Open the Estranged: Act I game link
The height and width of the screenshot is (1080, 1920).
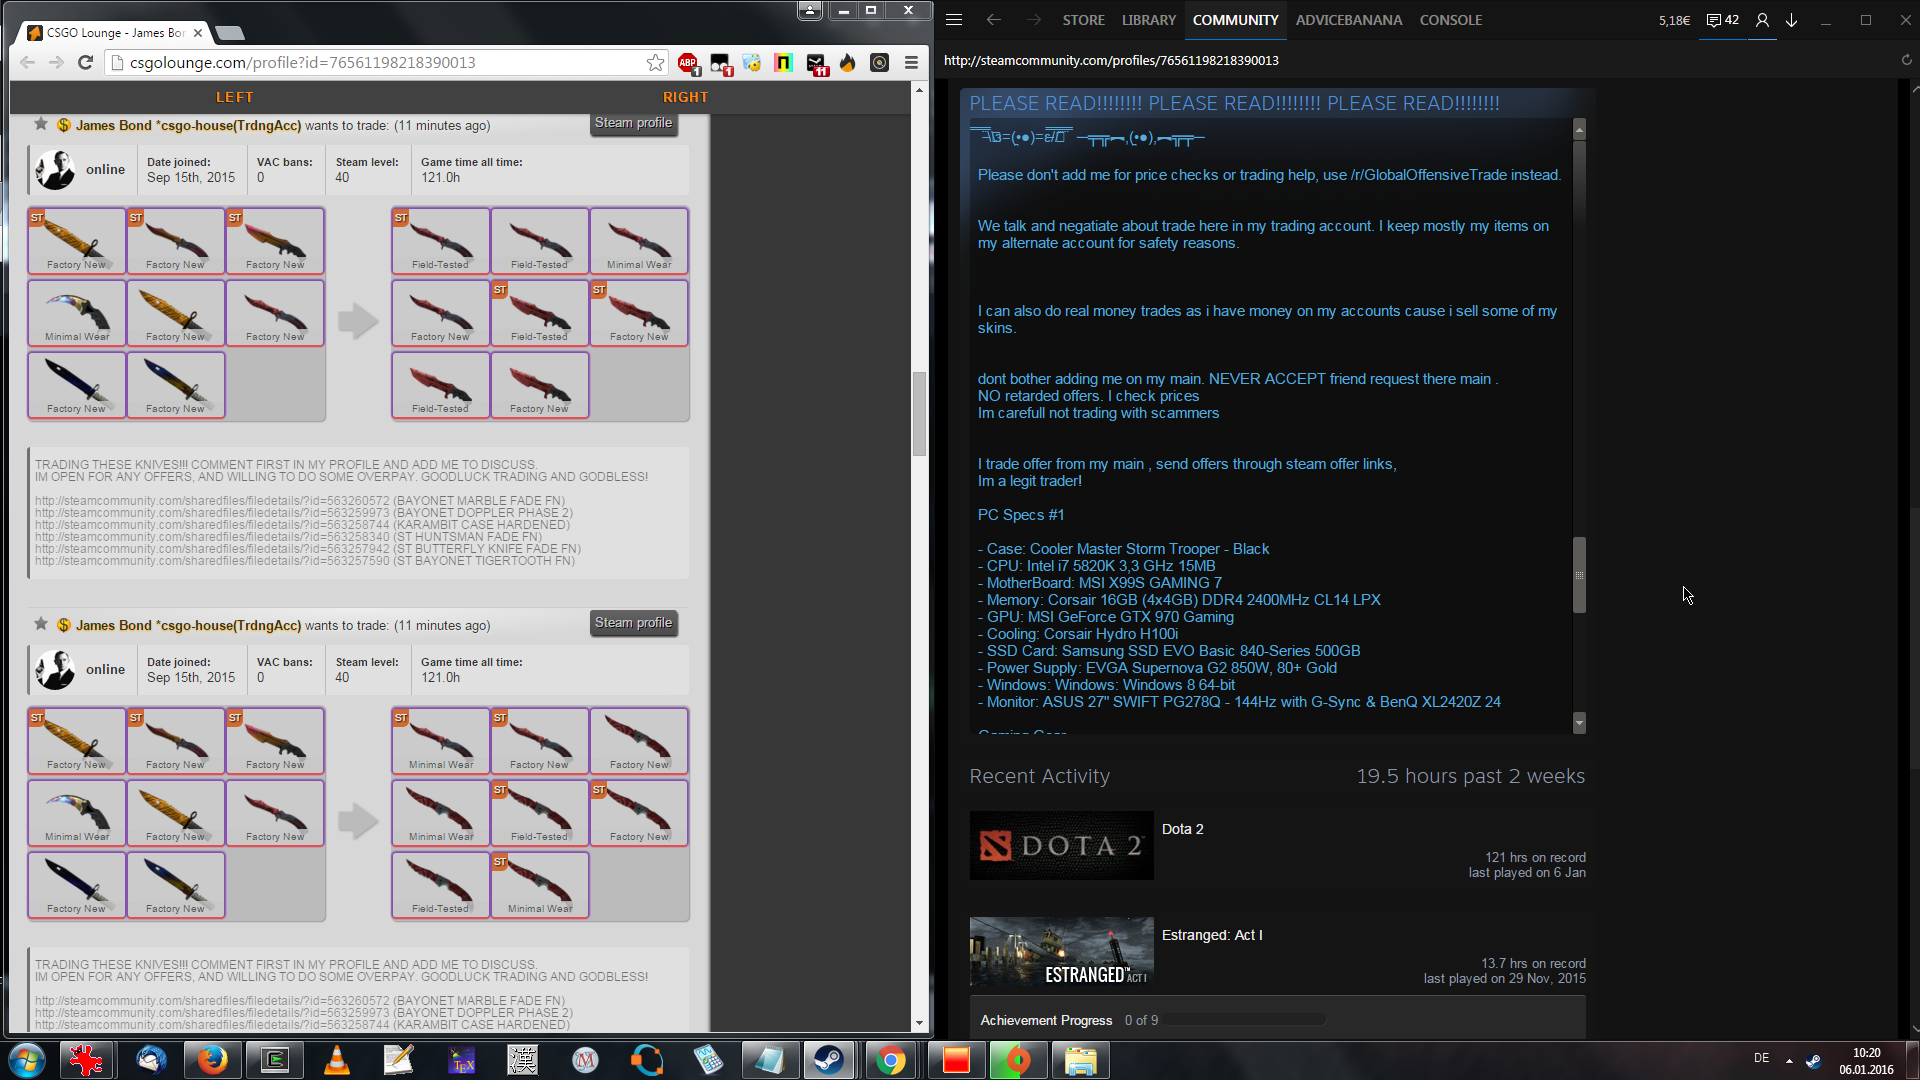(1211, 935)
